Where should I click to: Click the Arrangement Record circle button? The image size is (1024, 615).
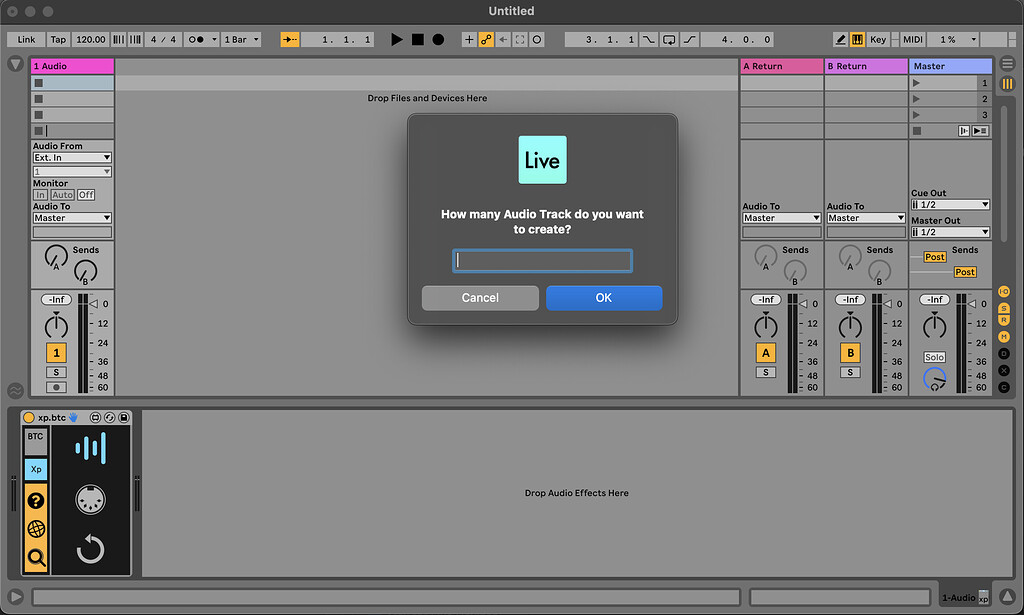point(438,40)
